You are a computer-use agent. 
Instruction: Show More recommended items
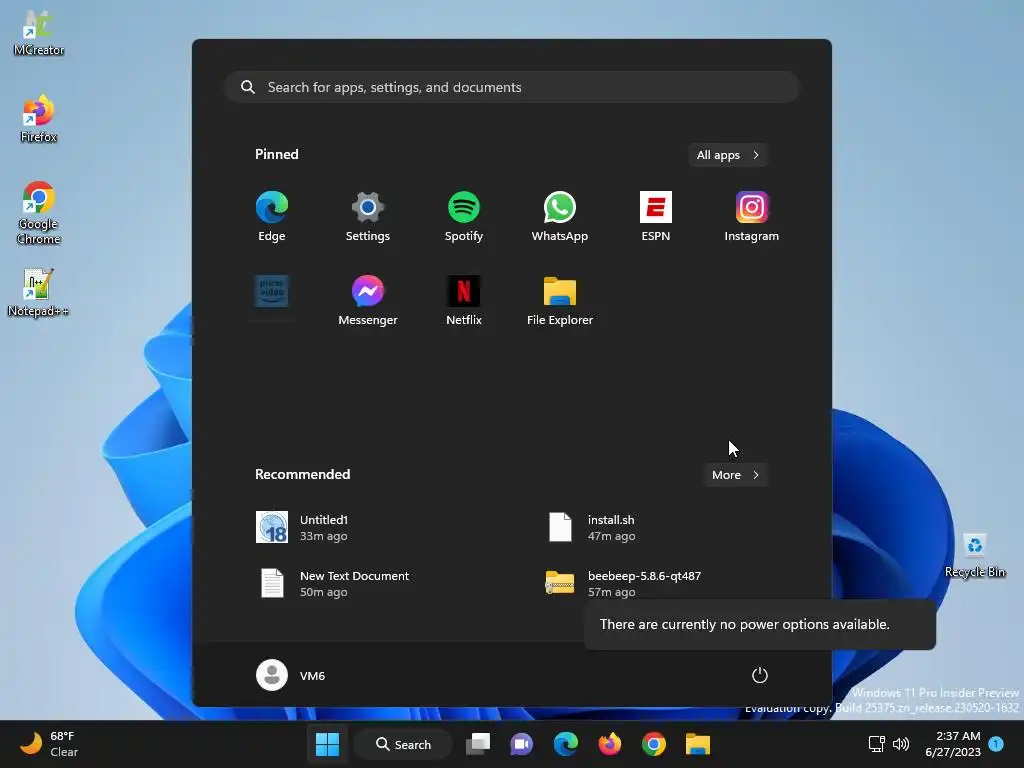(735, 475)
